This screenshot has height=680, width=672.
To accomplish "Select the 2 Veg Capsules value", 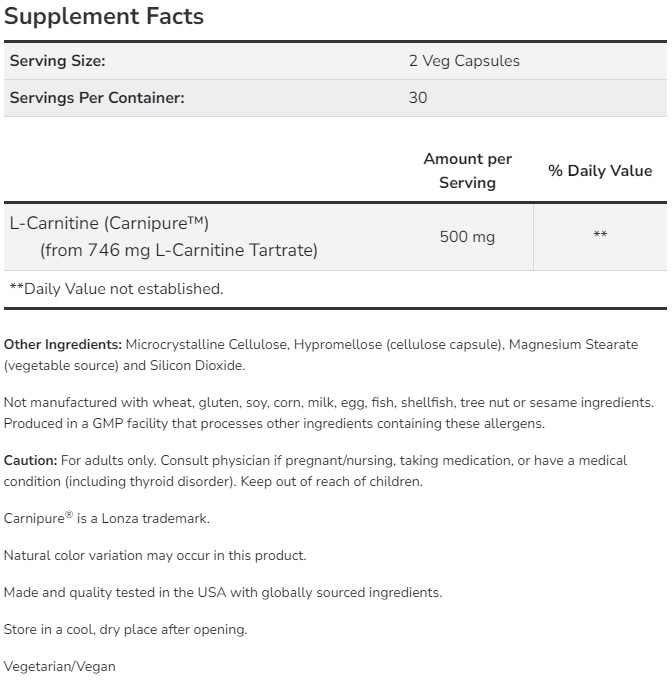I will [464, 61].
